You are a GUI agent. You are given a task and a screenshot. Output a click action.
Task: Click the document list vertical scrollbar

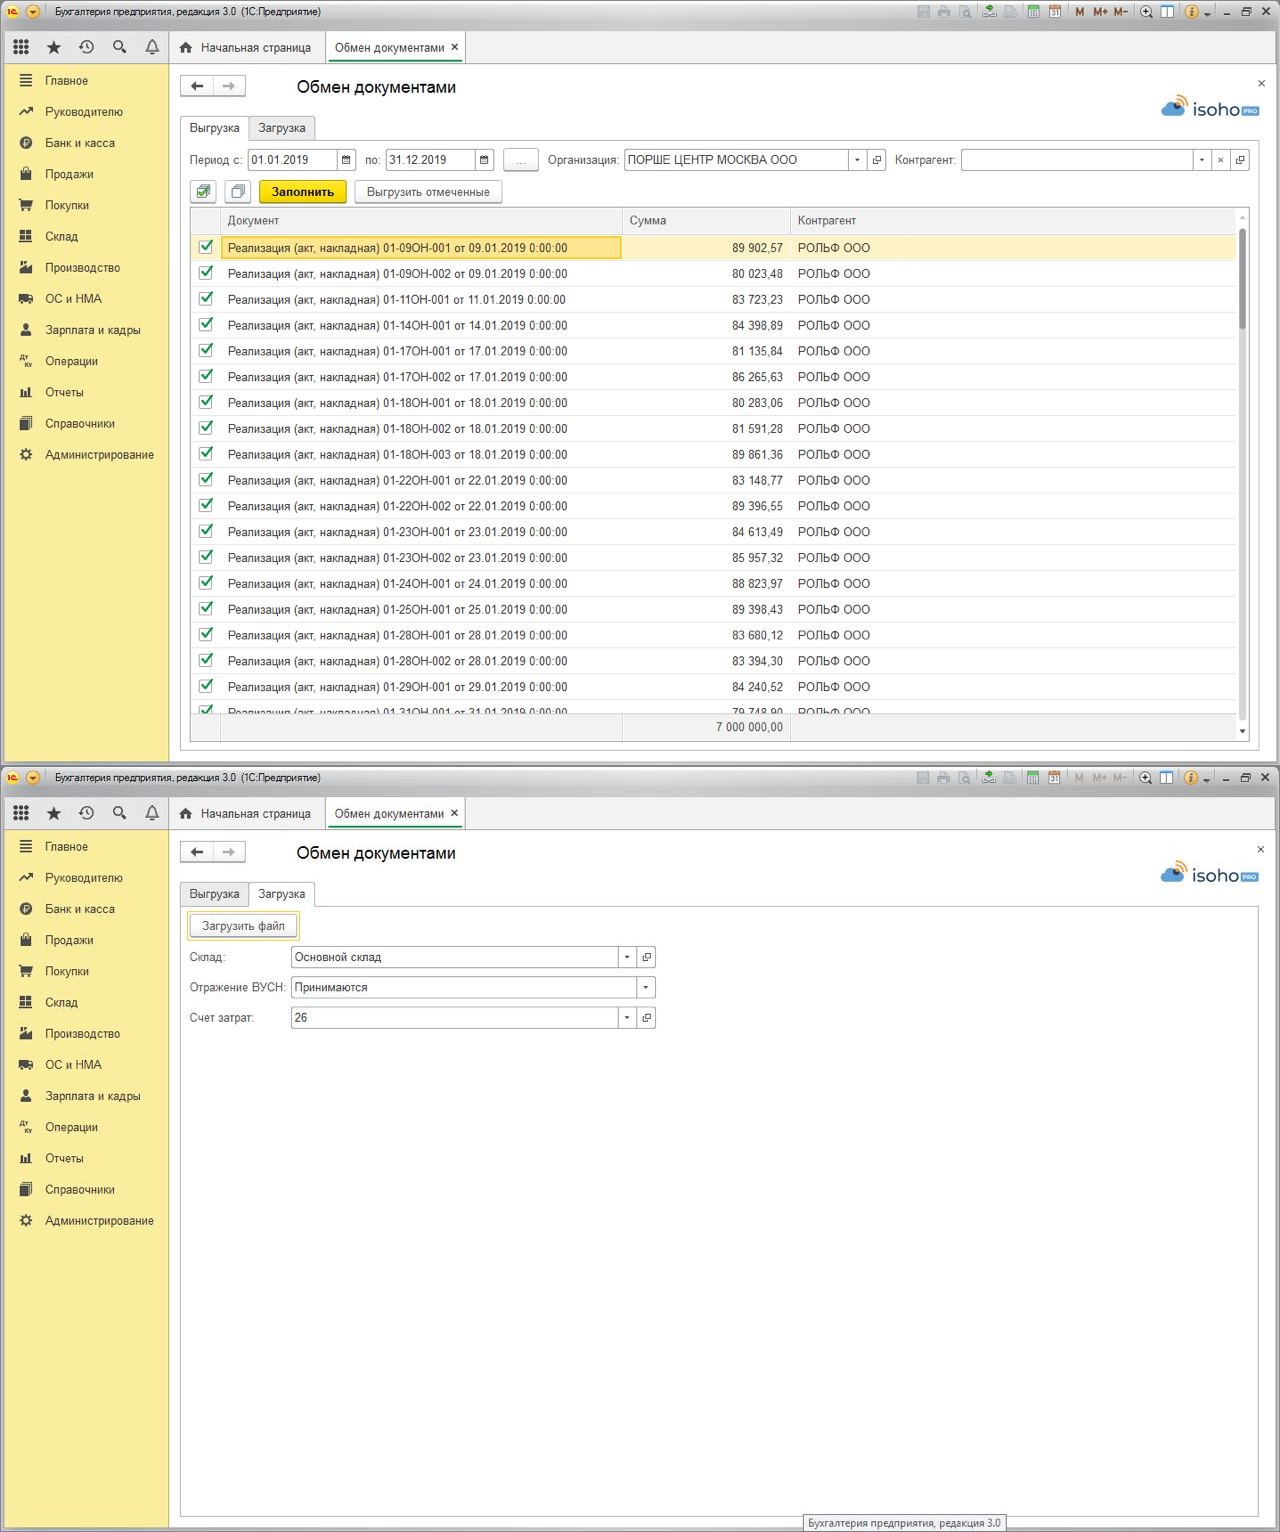coord(1243,278)
